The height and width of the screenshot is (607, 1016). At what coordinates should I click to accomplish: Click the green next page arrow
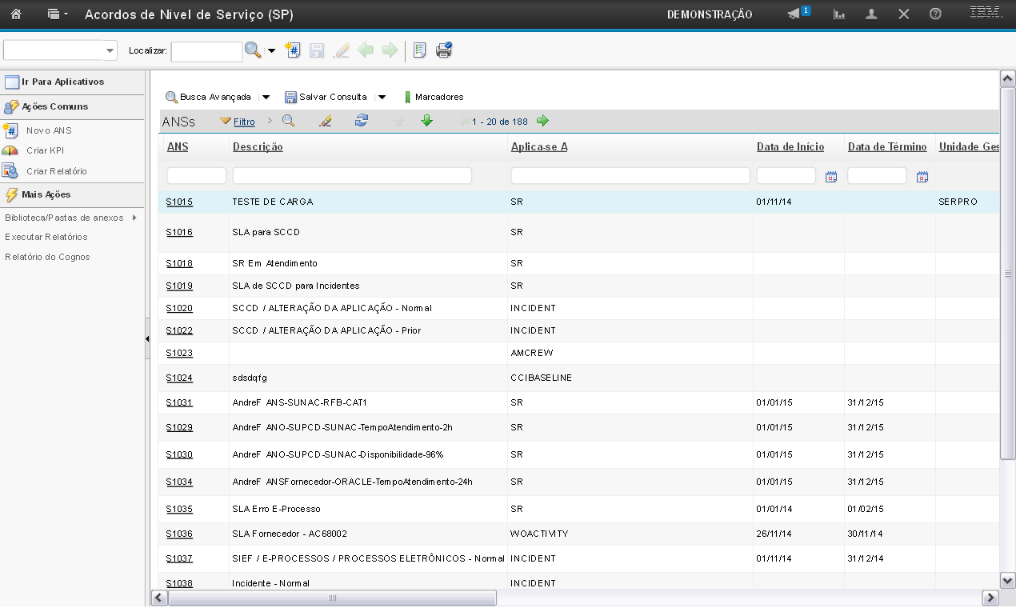543,121
